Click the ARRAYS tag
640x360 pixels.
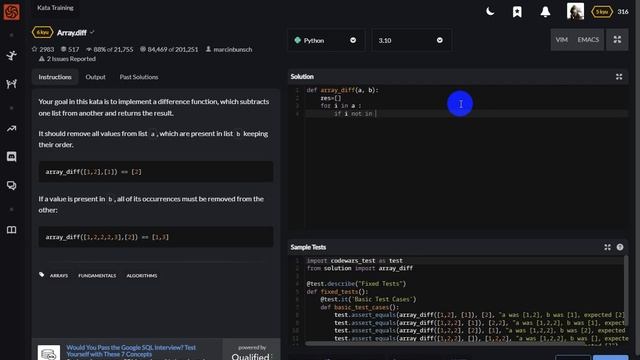point(59,276)
